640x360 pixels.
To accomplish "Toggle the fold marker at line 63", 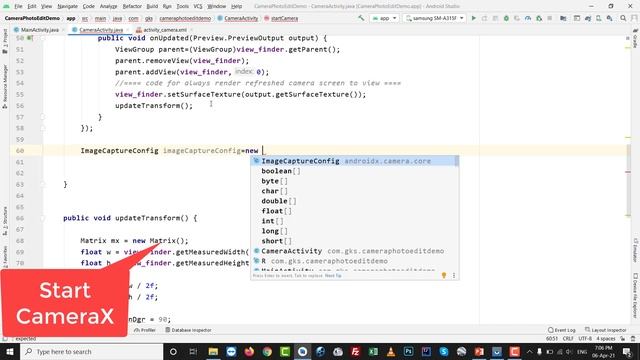I will pos(42,184).
